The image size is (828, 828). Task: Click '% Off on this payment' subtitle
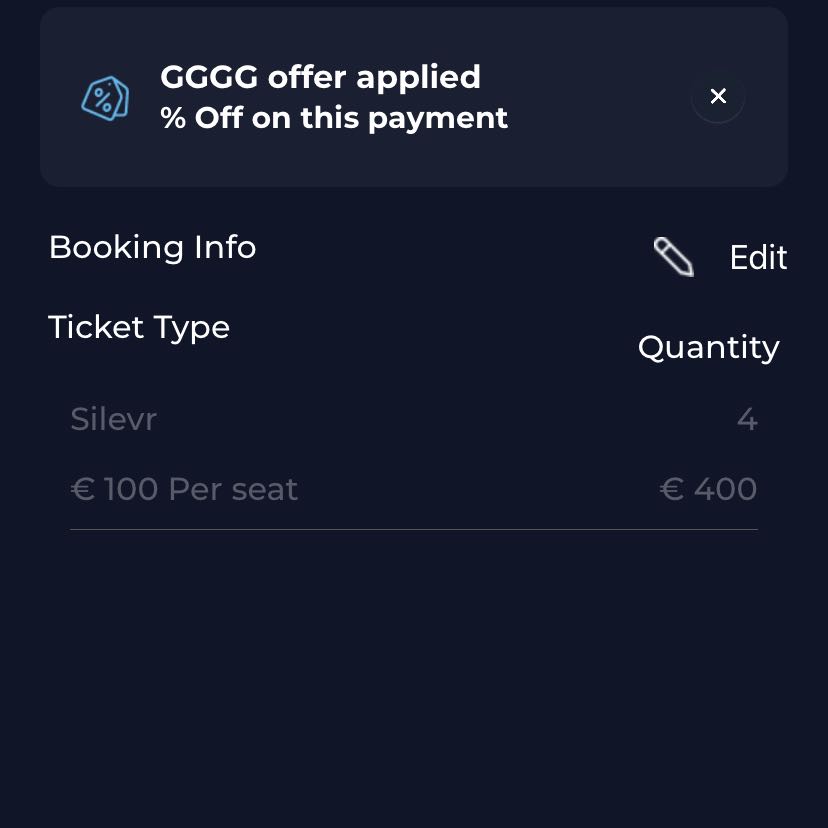[x=334, y=118]
